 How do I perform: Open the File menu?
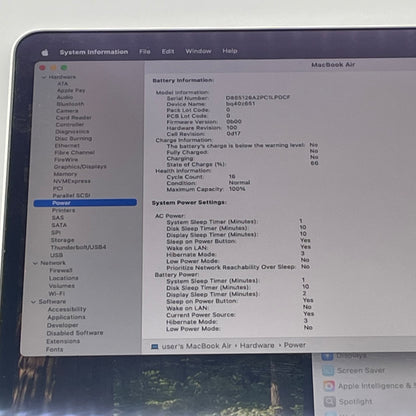[145, 52]
